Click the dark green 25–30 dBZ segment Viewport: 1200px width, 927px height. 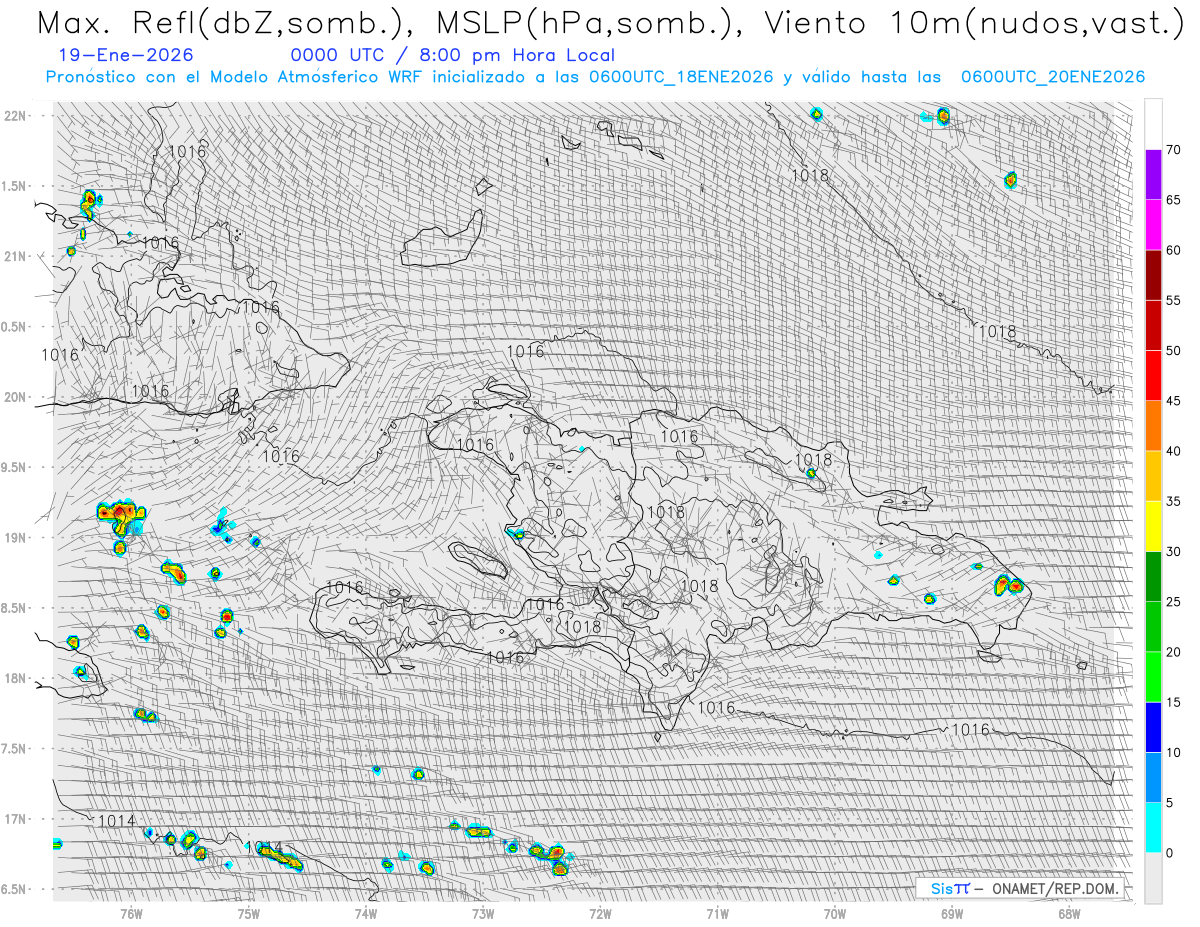[1153, 576]
